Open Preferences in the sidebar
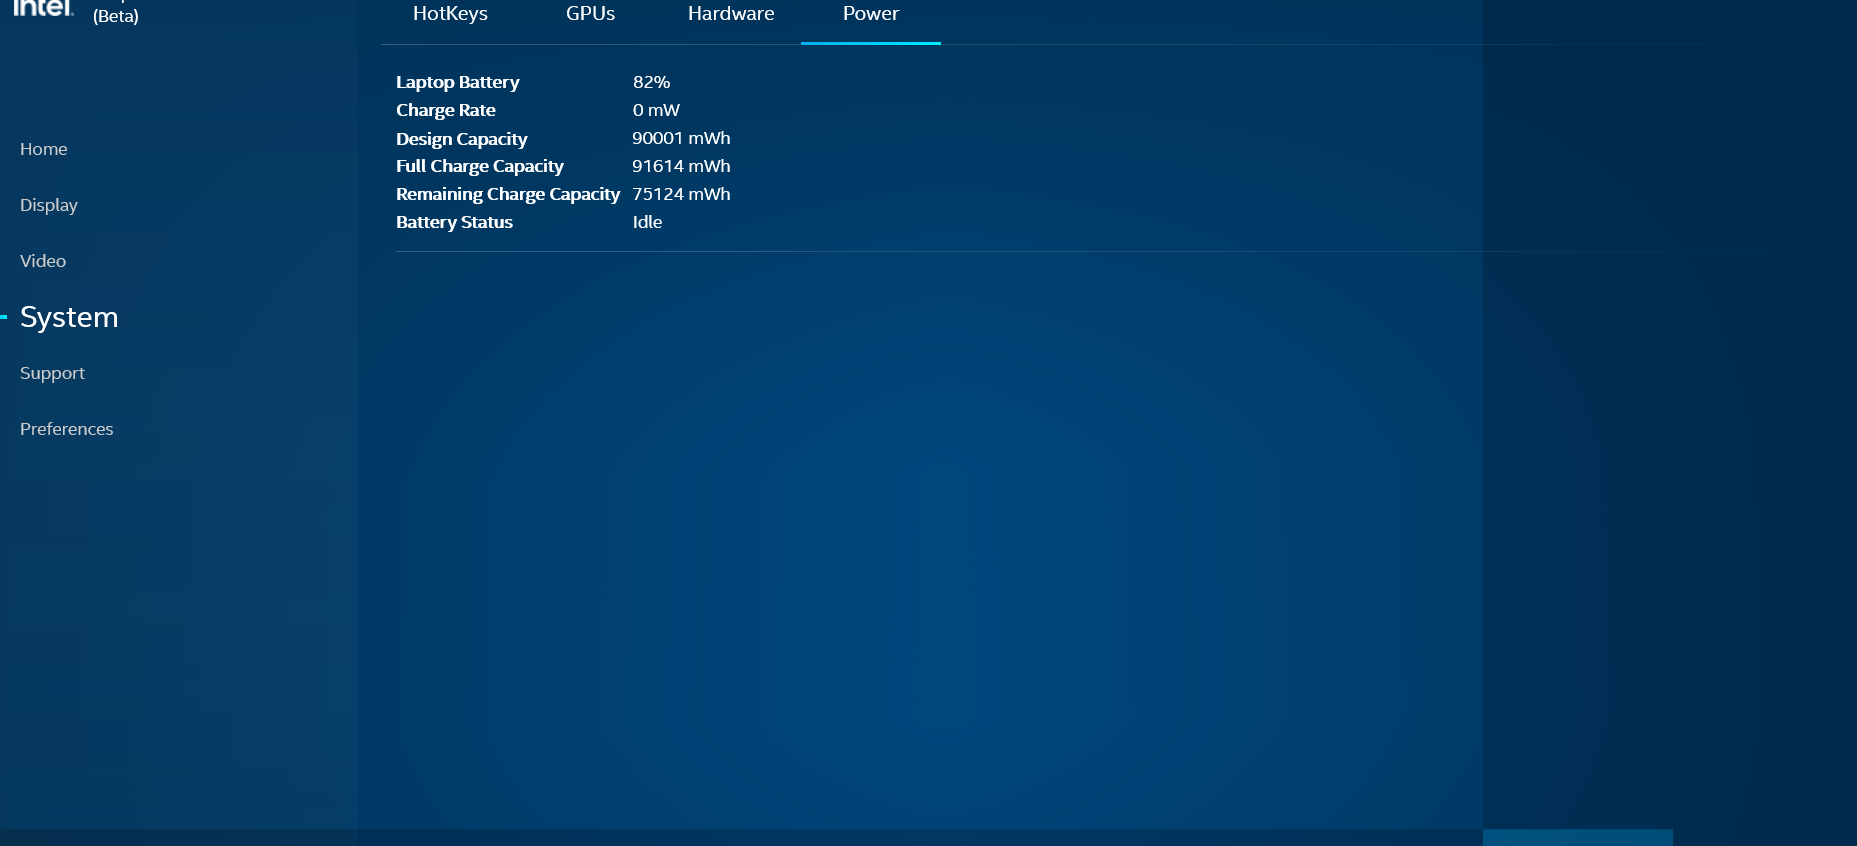Screen dimensions: 1857x846 click(67, 429)
